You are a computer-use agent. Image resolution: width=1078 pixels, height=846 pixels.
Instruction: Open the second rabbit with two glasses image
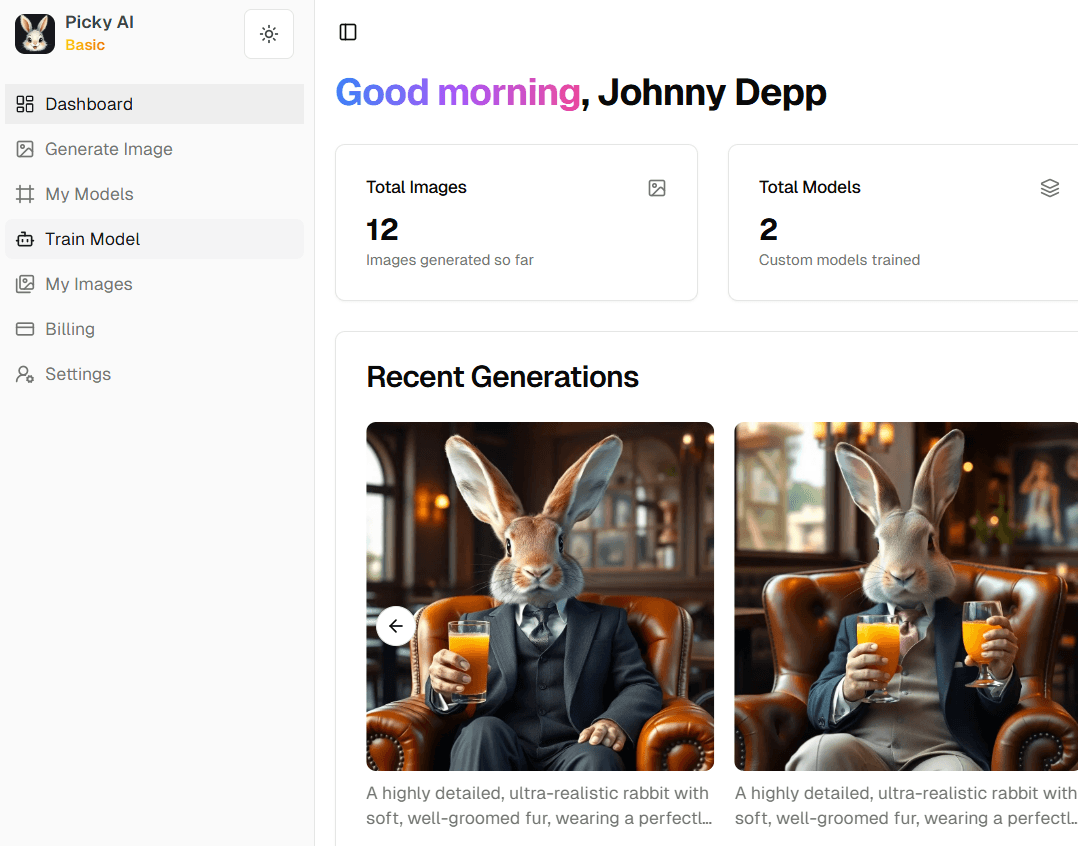point(905,596)
